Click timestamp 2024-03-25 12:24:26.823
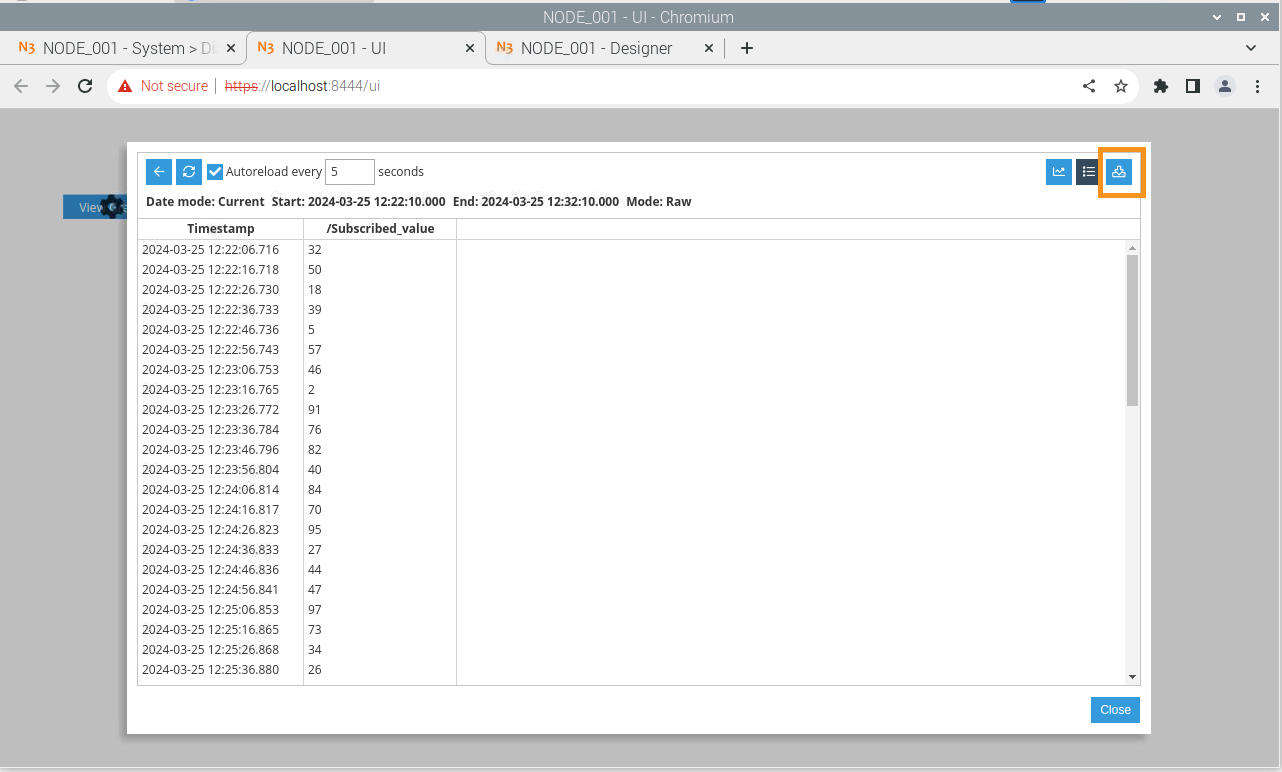The height and width of the screenshot is (772, 1282). (210, 529)
